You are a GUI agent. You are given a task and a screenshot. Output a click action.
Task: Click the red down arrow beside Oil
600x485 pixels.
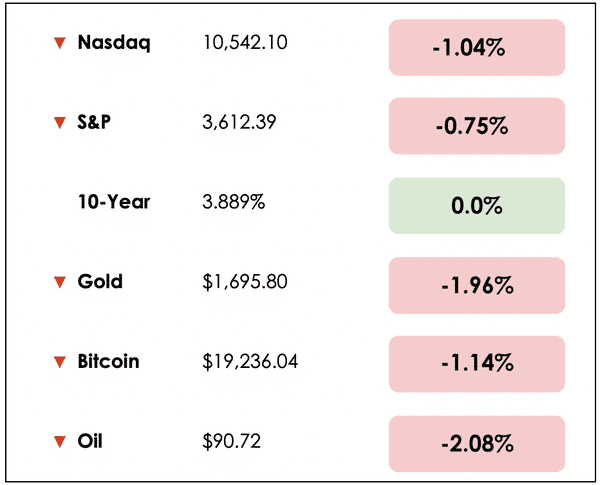[x=60, y=441]
